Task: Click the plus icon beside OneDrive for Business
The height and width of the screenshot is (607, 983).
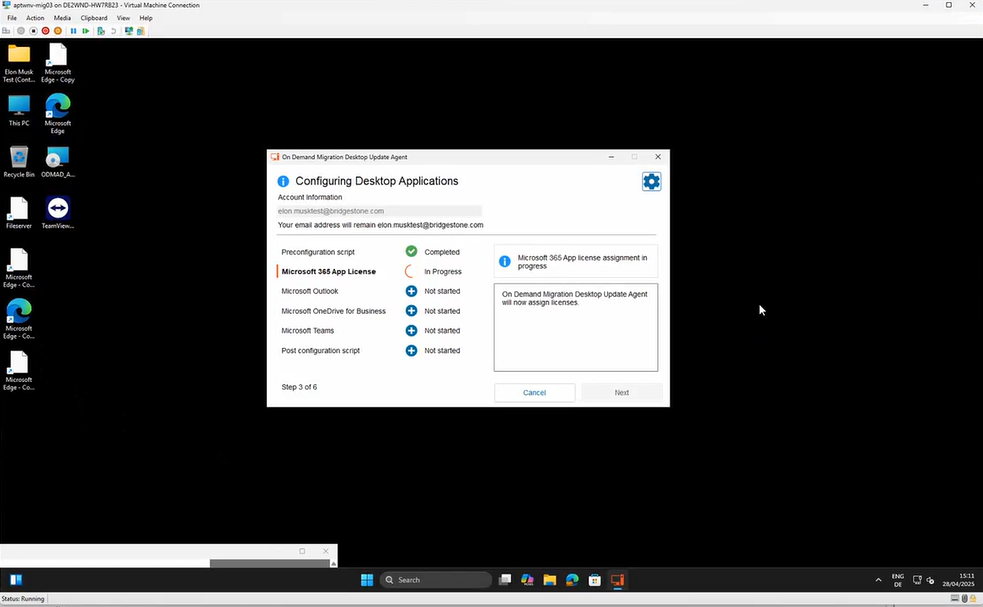Action: pos(411,311)
